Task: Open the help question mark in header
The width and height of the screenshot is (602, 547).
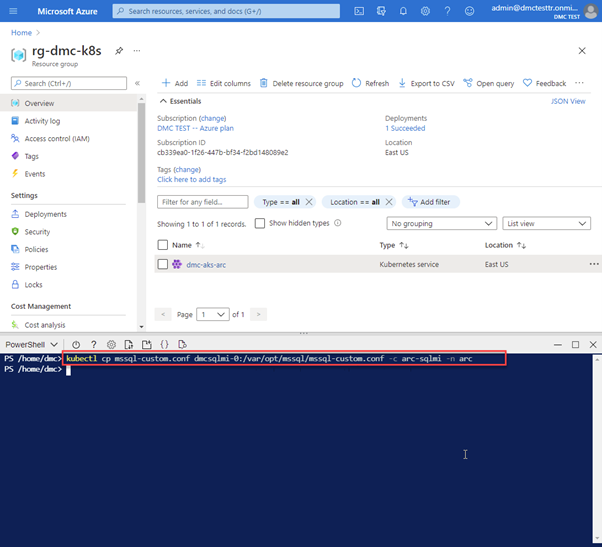Action: pos(447,11)
